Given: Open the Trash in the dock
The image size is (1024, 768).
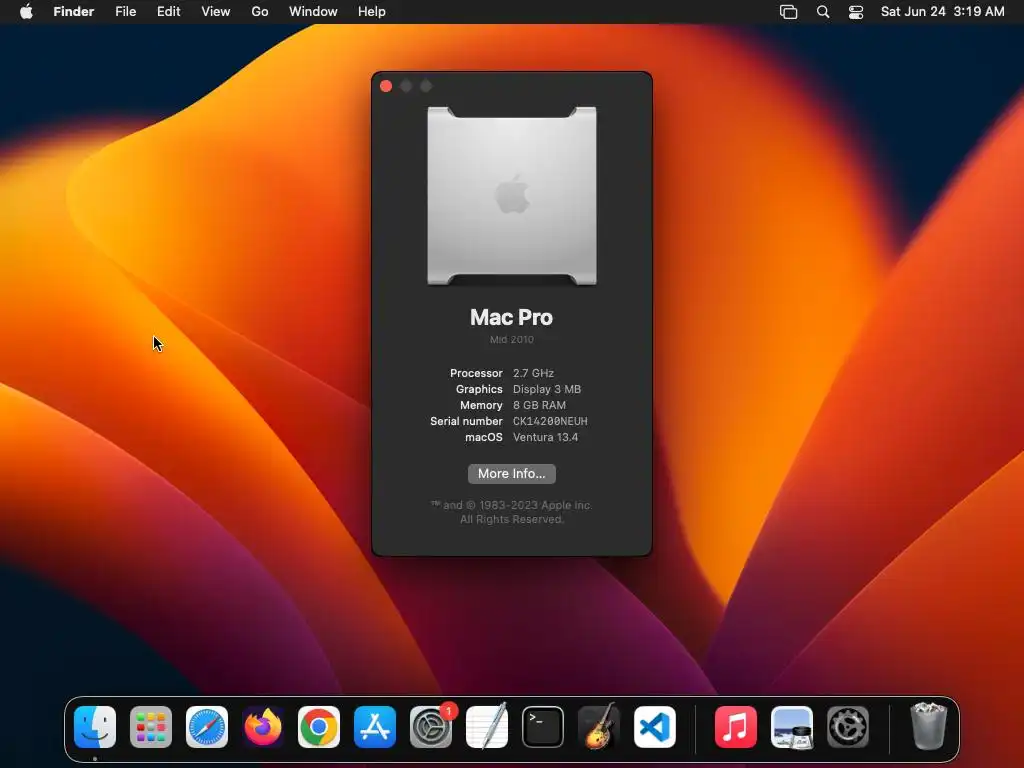Looking at the screenshot, I should coord(928,726).
